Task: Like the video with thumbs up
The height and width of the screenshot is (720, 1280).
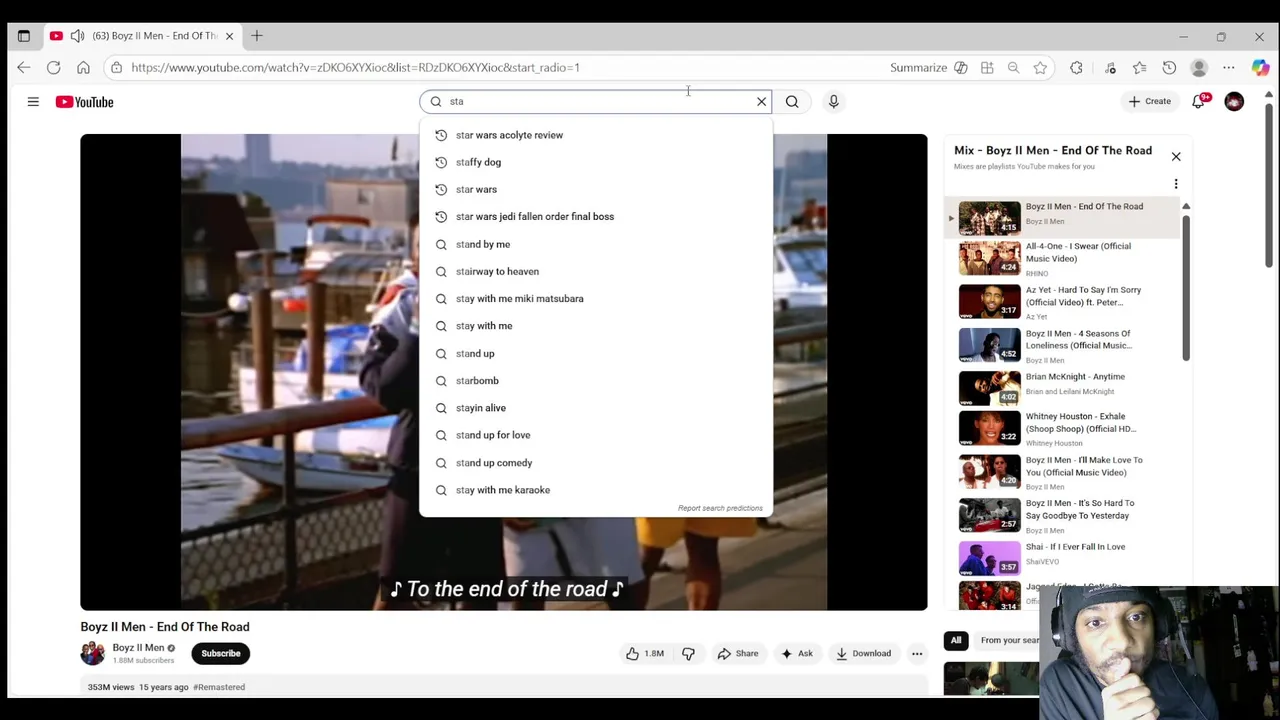Action: (x=645, y=654)
